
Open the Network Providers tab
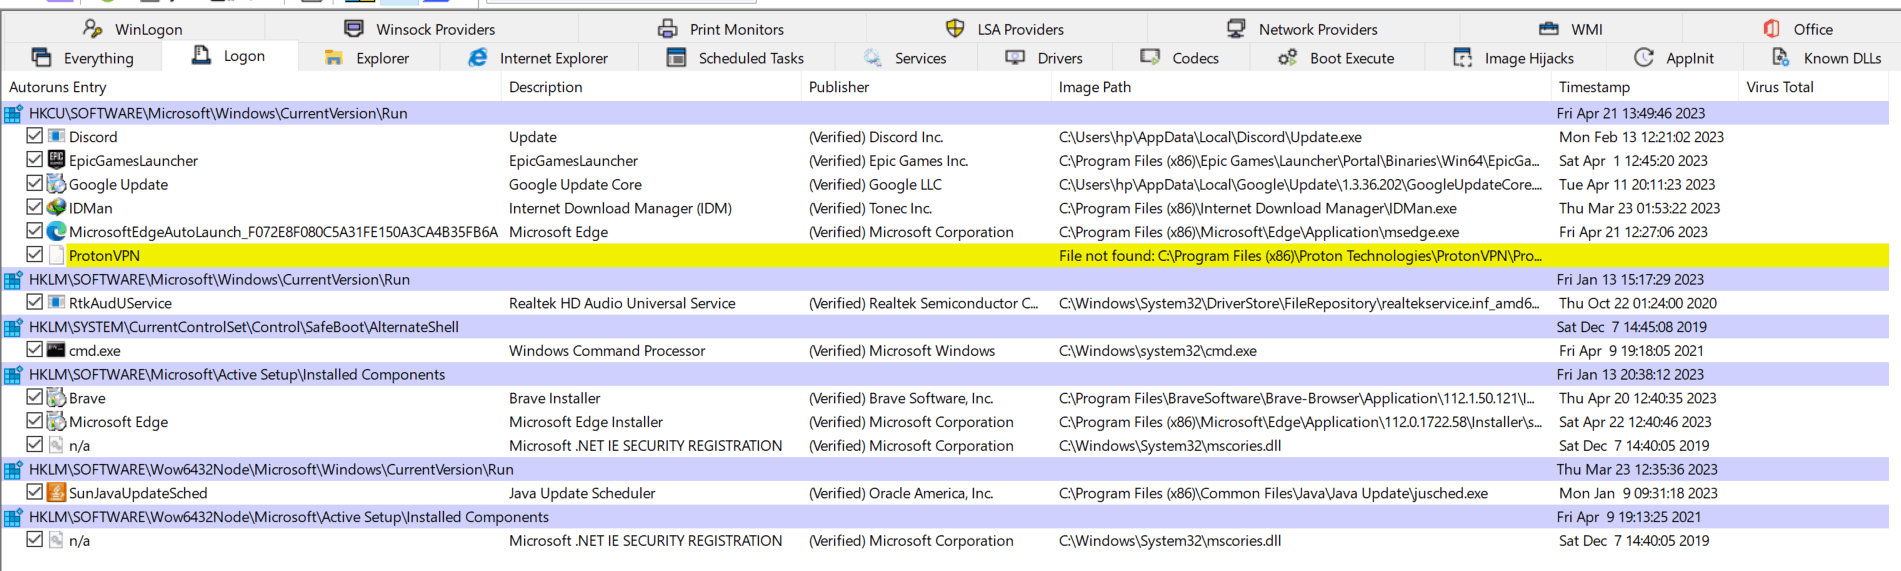(x=1302, y=29)
